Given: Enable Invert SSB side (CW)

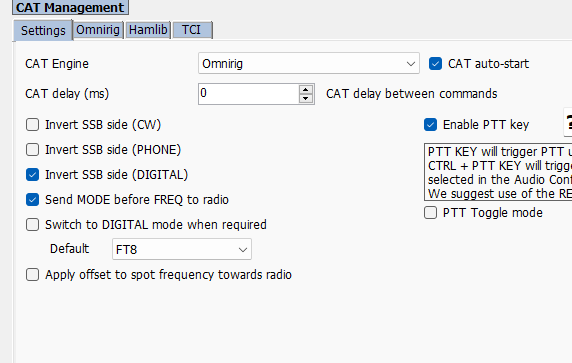Looking at the screenshot, I should [x=32, y=125].
